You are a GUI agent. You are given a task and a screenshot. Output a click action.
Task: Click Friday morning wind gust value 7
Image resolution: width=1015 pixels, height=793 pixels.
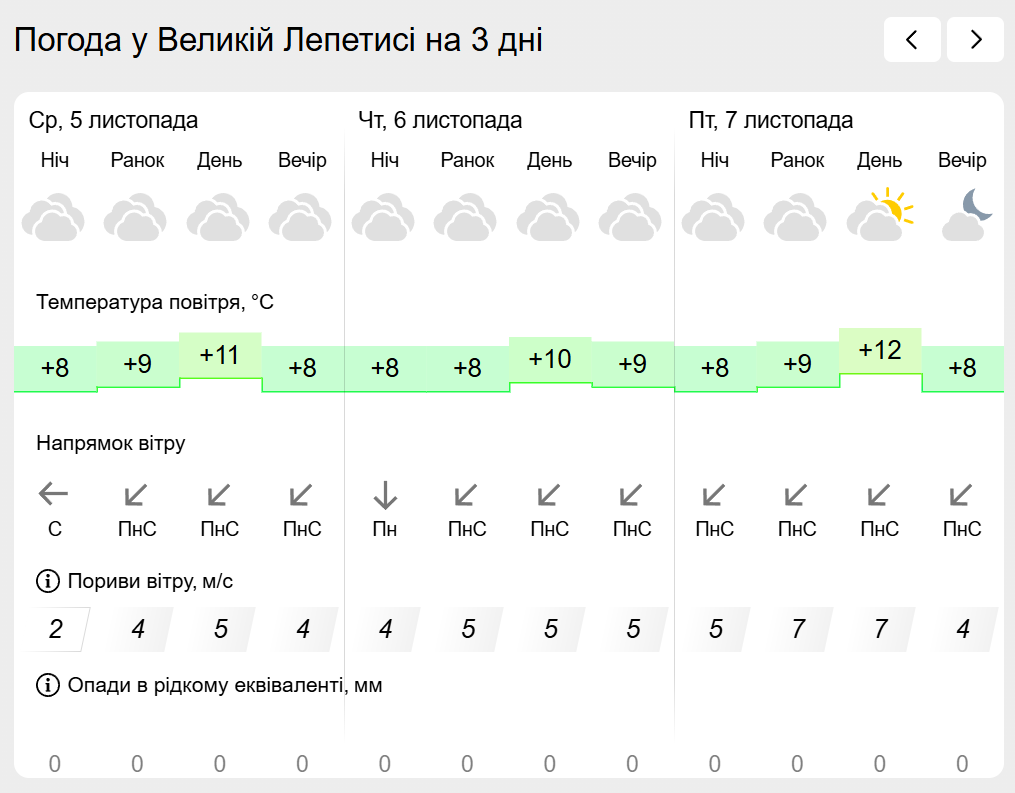[x=798, y=629]
